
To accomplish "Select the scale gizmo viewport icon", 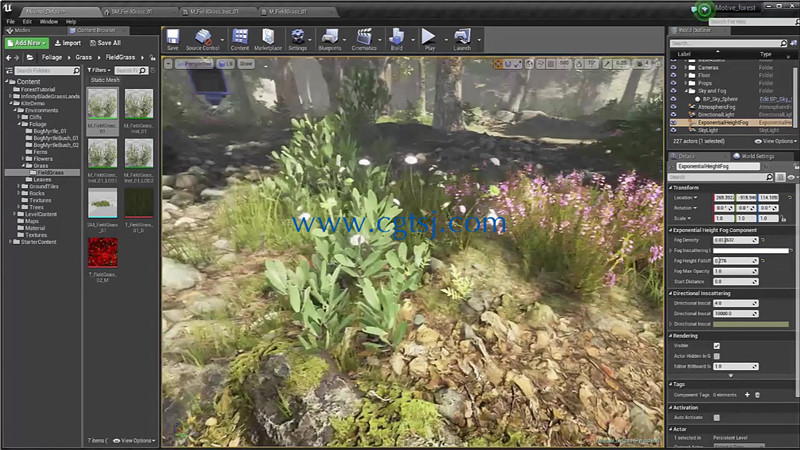I will coord(518,64).
